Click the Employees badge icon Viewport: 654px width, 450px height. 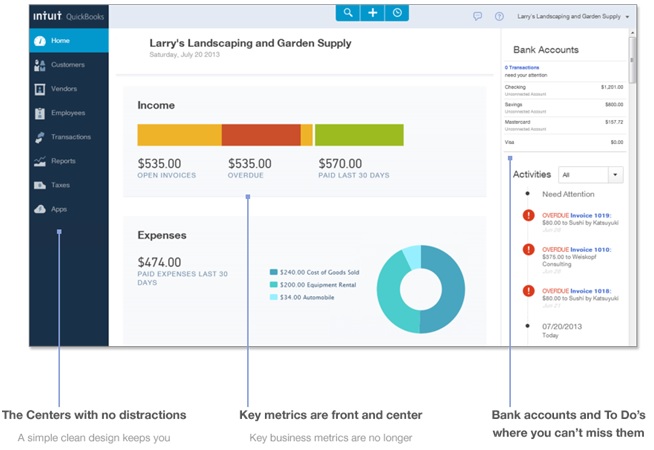(40, 113)
